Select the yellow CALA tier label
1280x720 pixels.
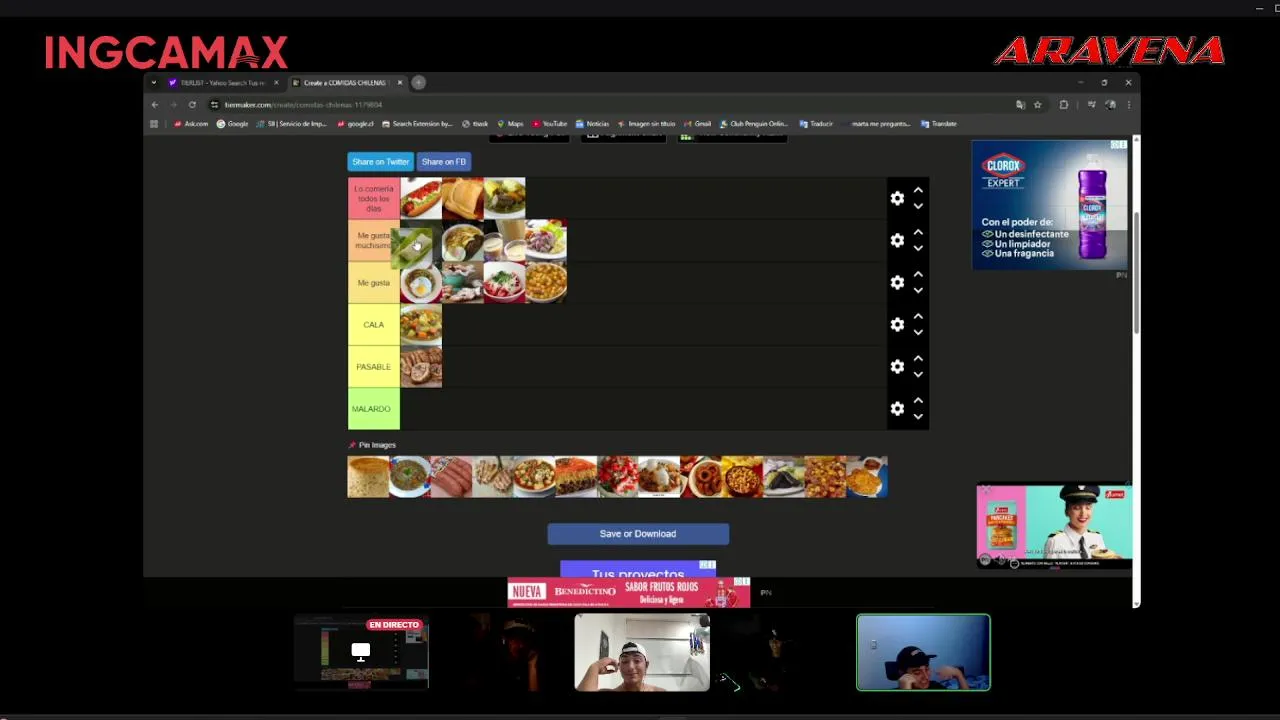(373, 325)
